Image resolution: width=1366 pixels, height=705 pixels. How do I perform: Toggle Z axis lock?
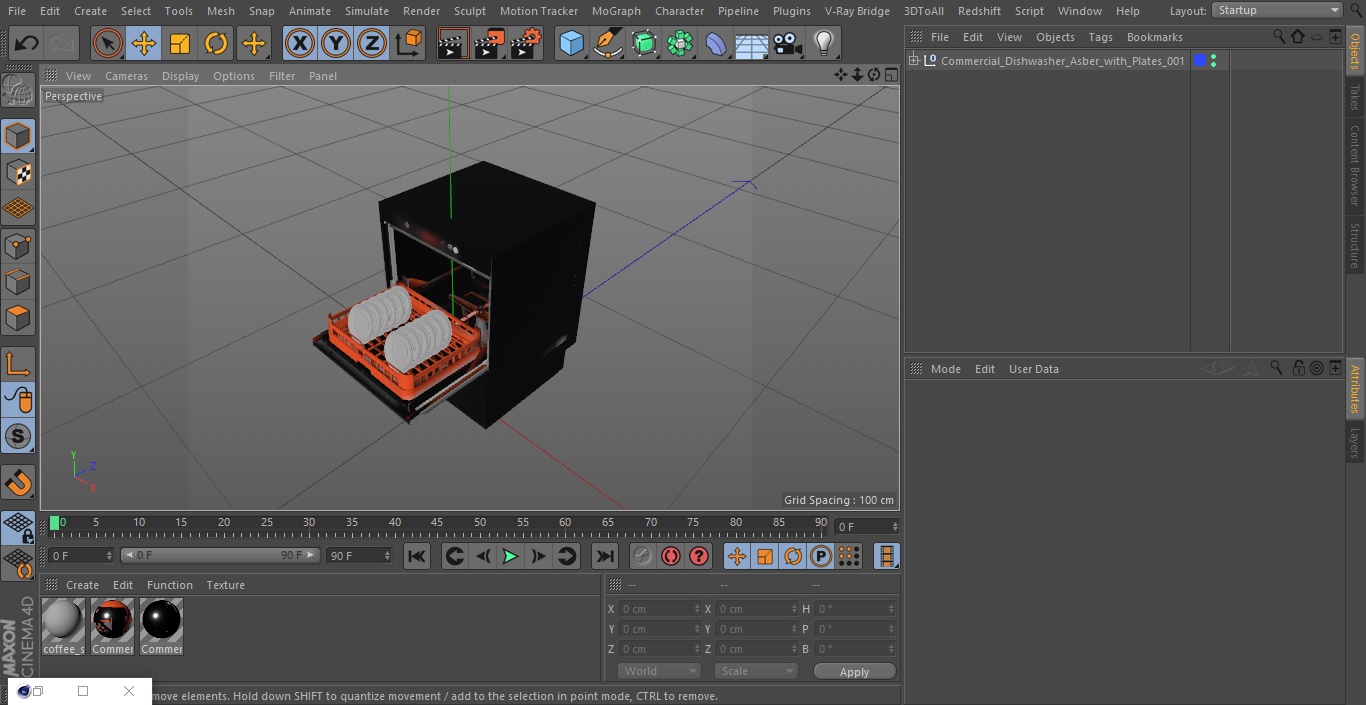pos(372,44)
